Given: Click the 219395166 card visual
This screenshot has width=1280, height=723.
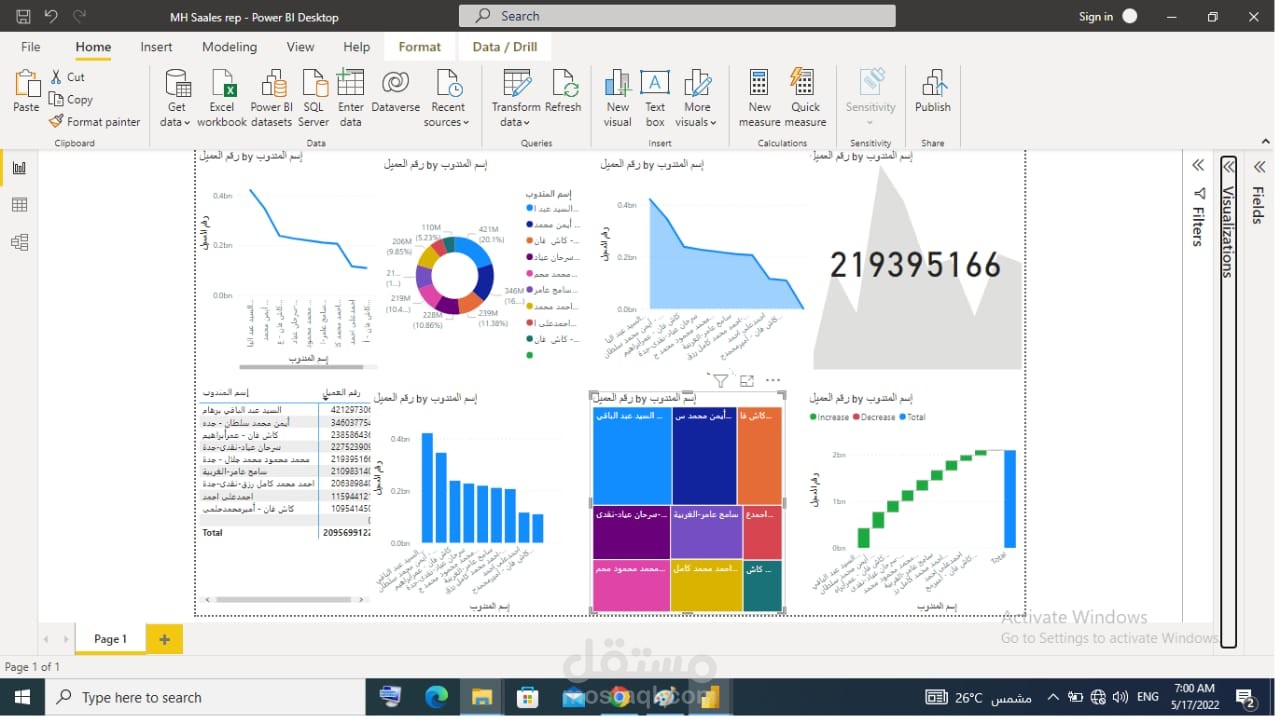Looking at the screenshot, I should coord(915,265).
